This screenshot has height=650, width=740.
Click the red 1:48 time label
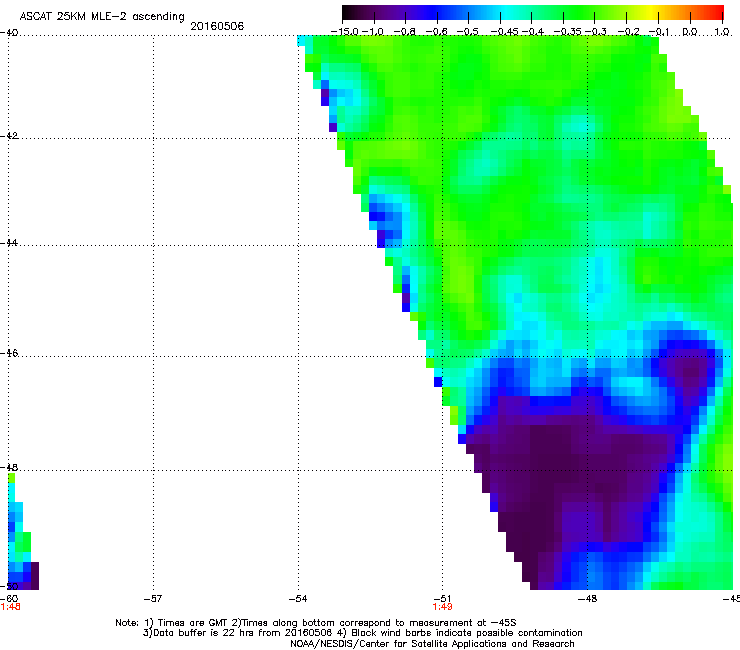pos(10,607)
